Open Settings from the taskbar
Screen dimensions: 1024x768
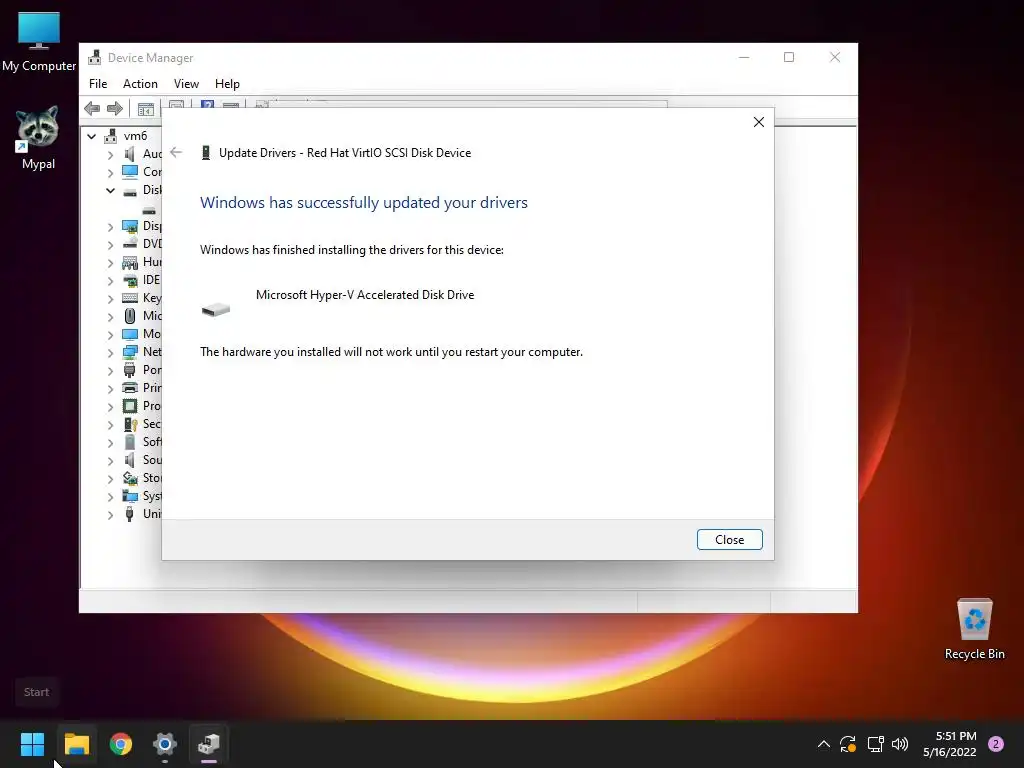tap(165, 744)
